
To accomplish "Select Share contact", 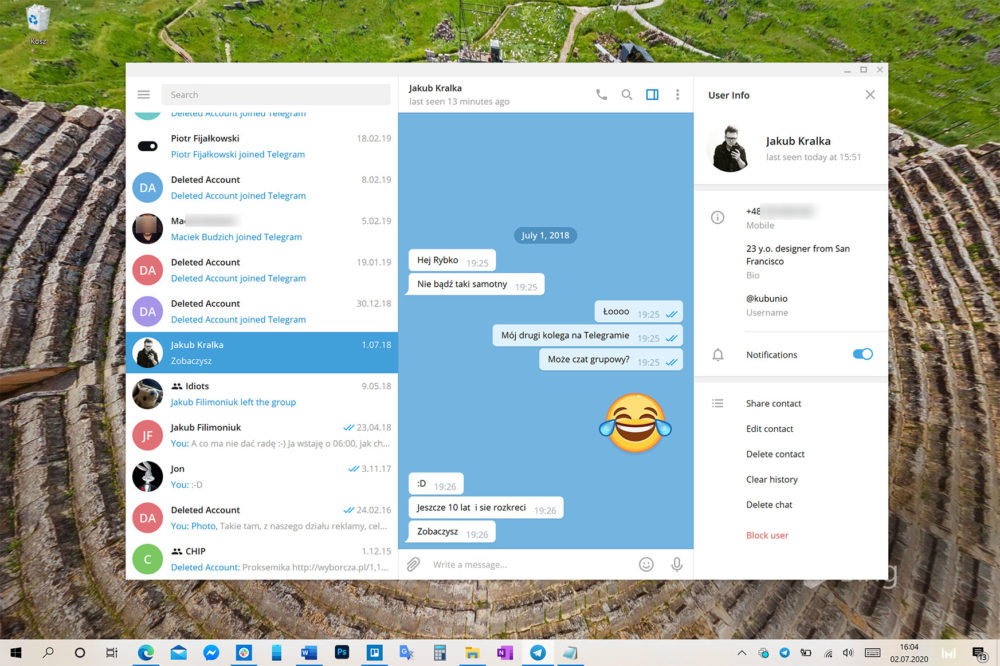I will [774, 403].
